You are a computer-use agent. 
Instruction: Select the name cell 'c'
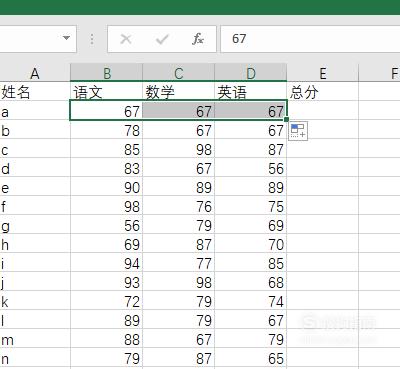[35, 149]
